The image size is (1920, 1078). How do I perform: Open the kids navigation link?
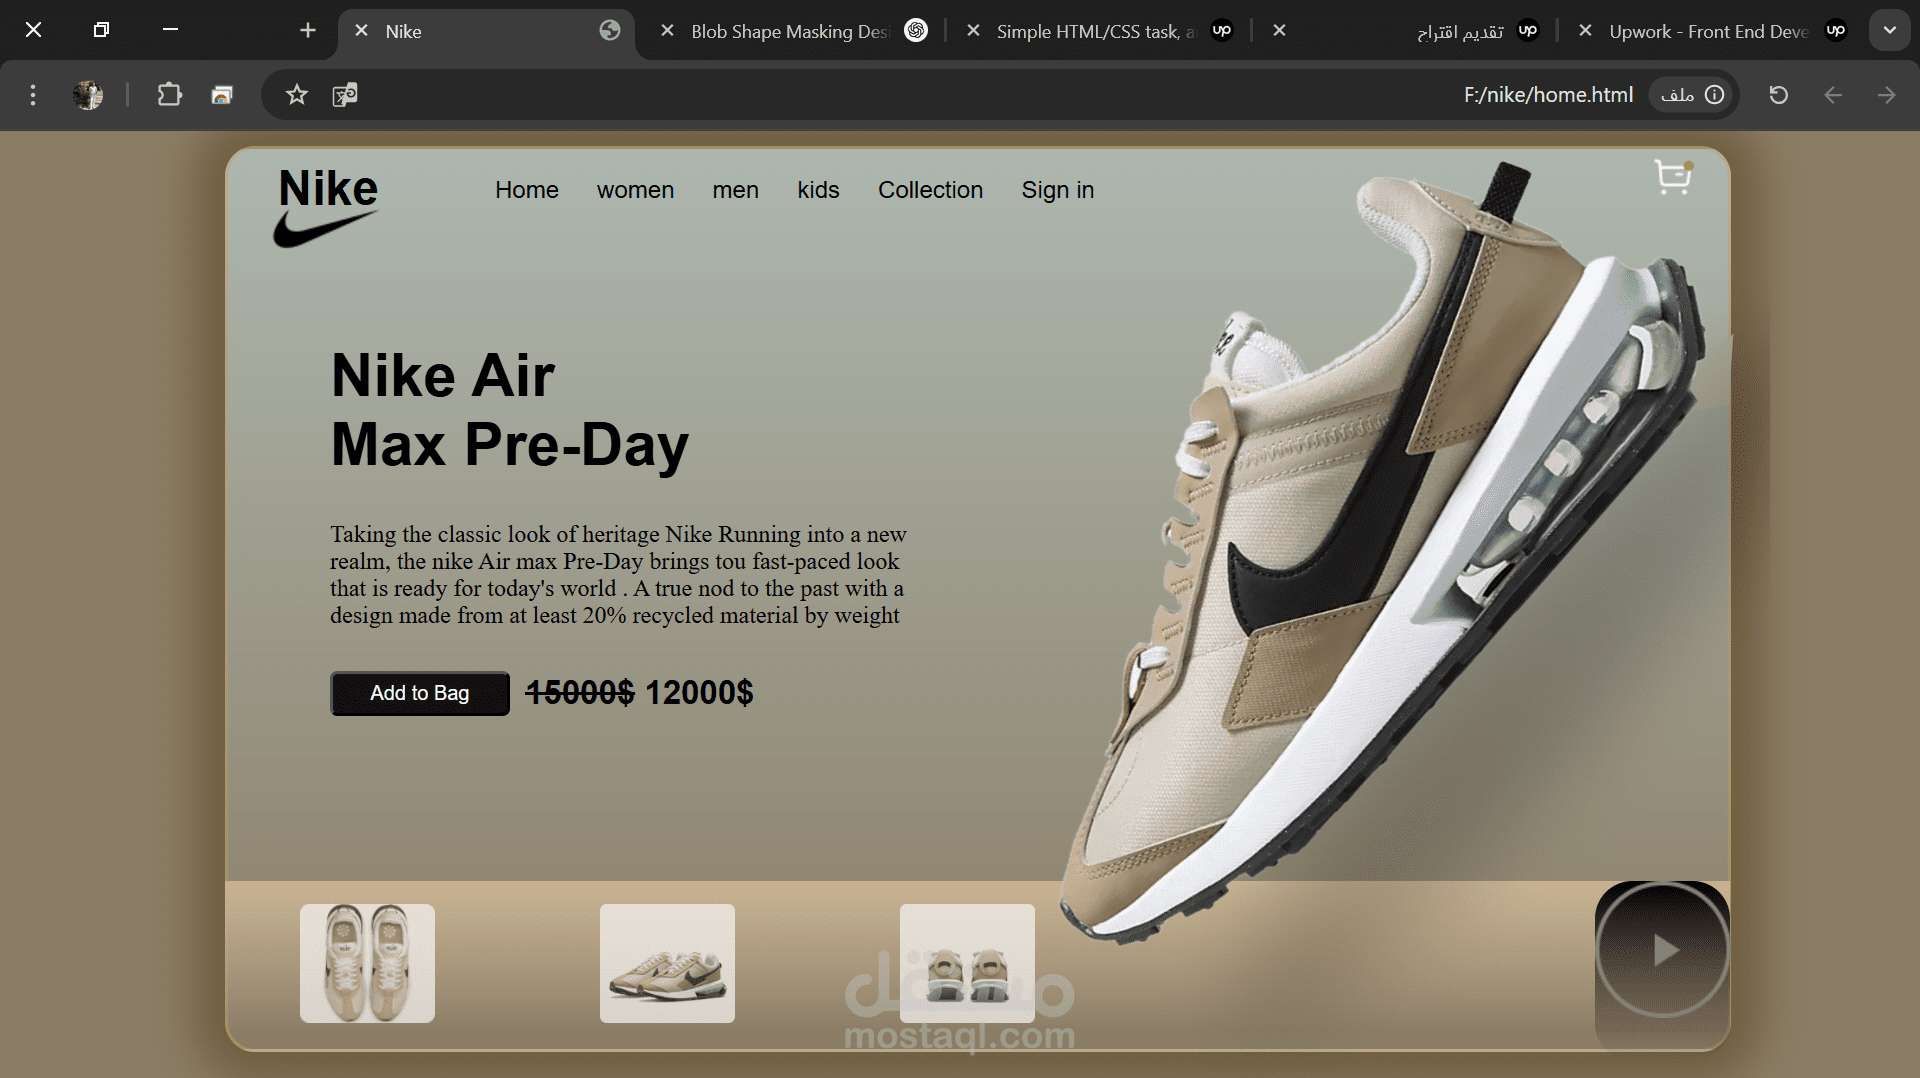coord(818,190)
